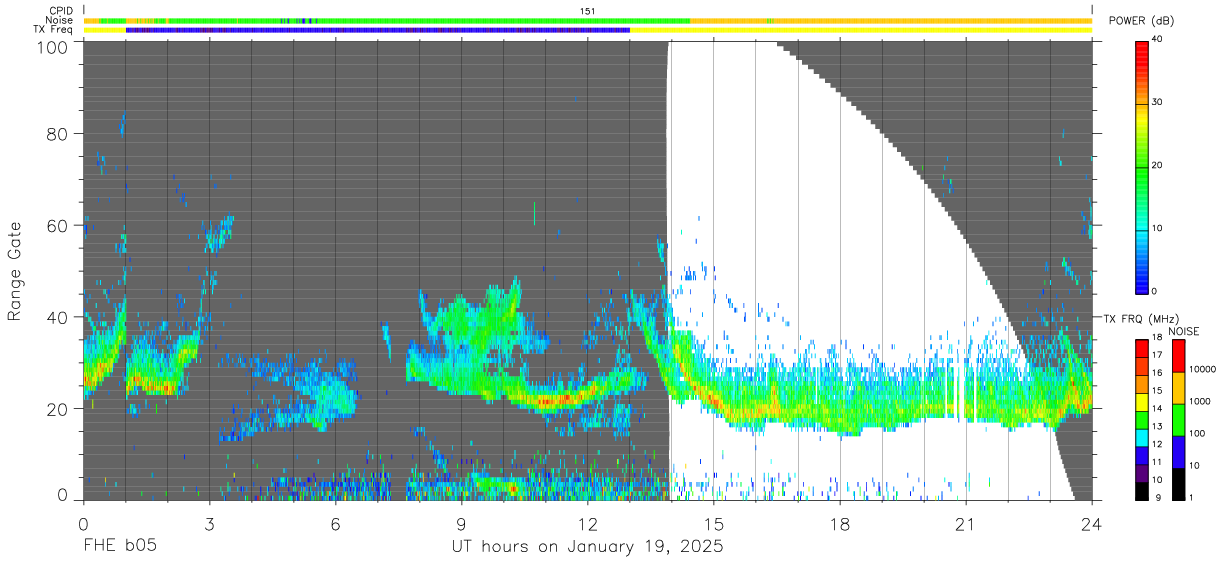Click the 3 tick on the UT hours axis
This screenshot has width=1228, height=567.
(209, 523)
